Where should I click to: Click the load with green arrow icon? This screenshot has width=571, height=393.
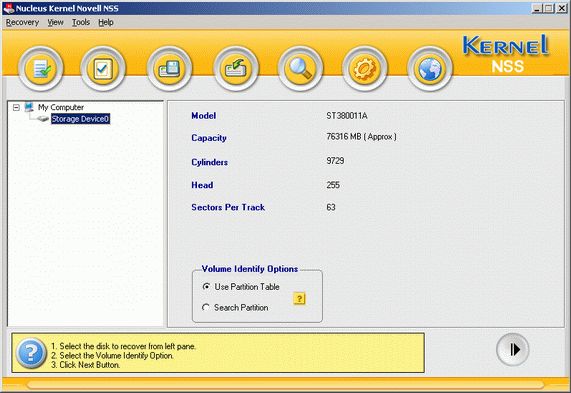236,68
